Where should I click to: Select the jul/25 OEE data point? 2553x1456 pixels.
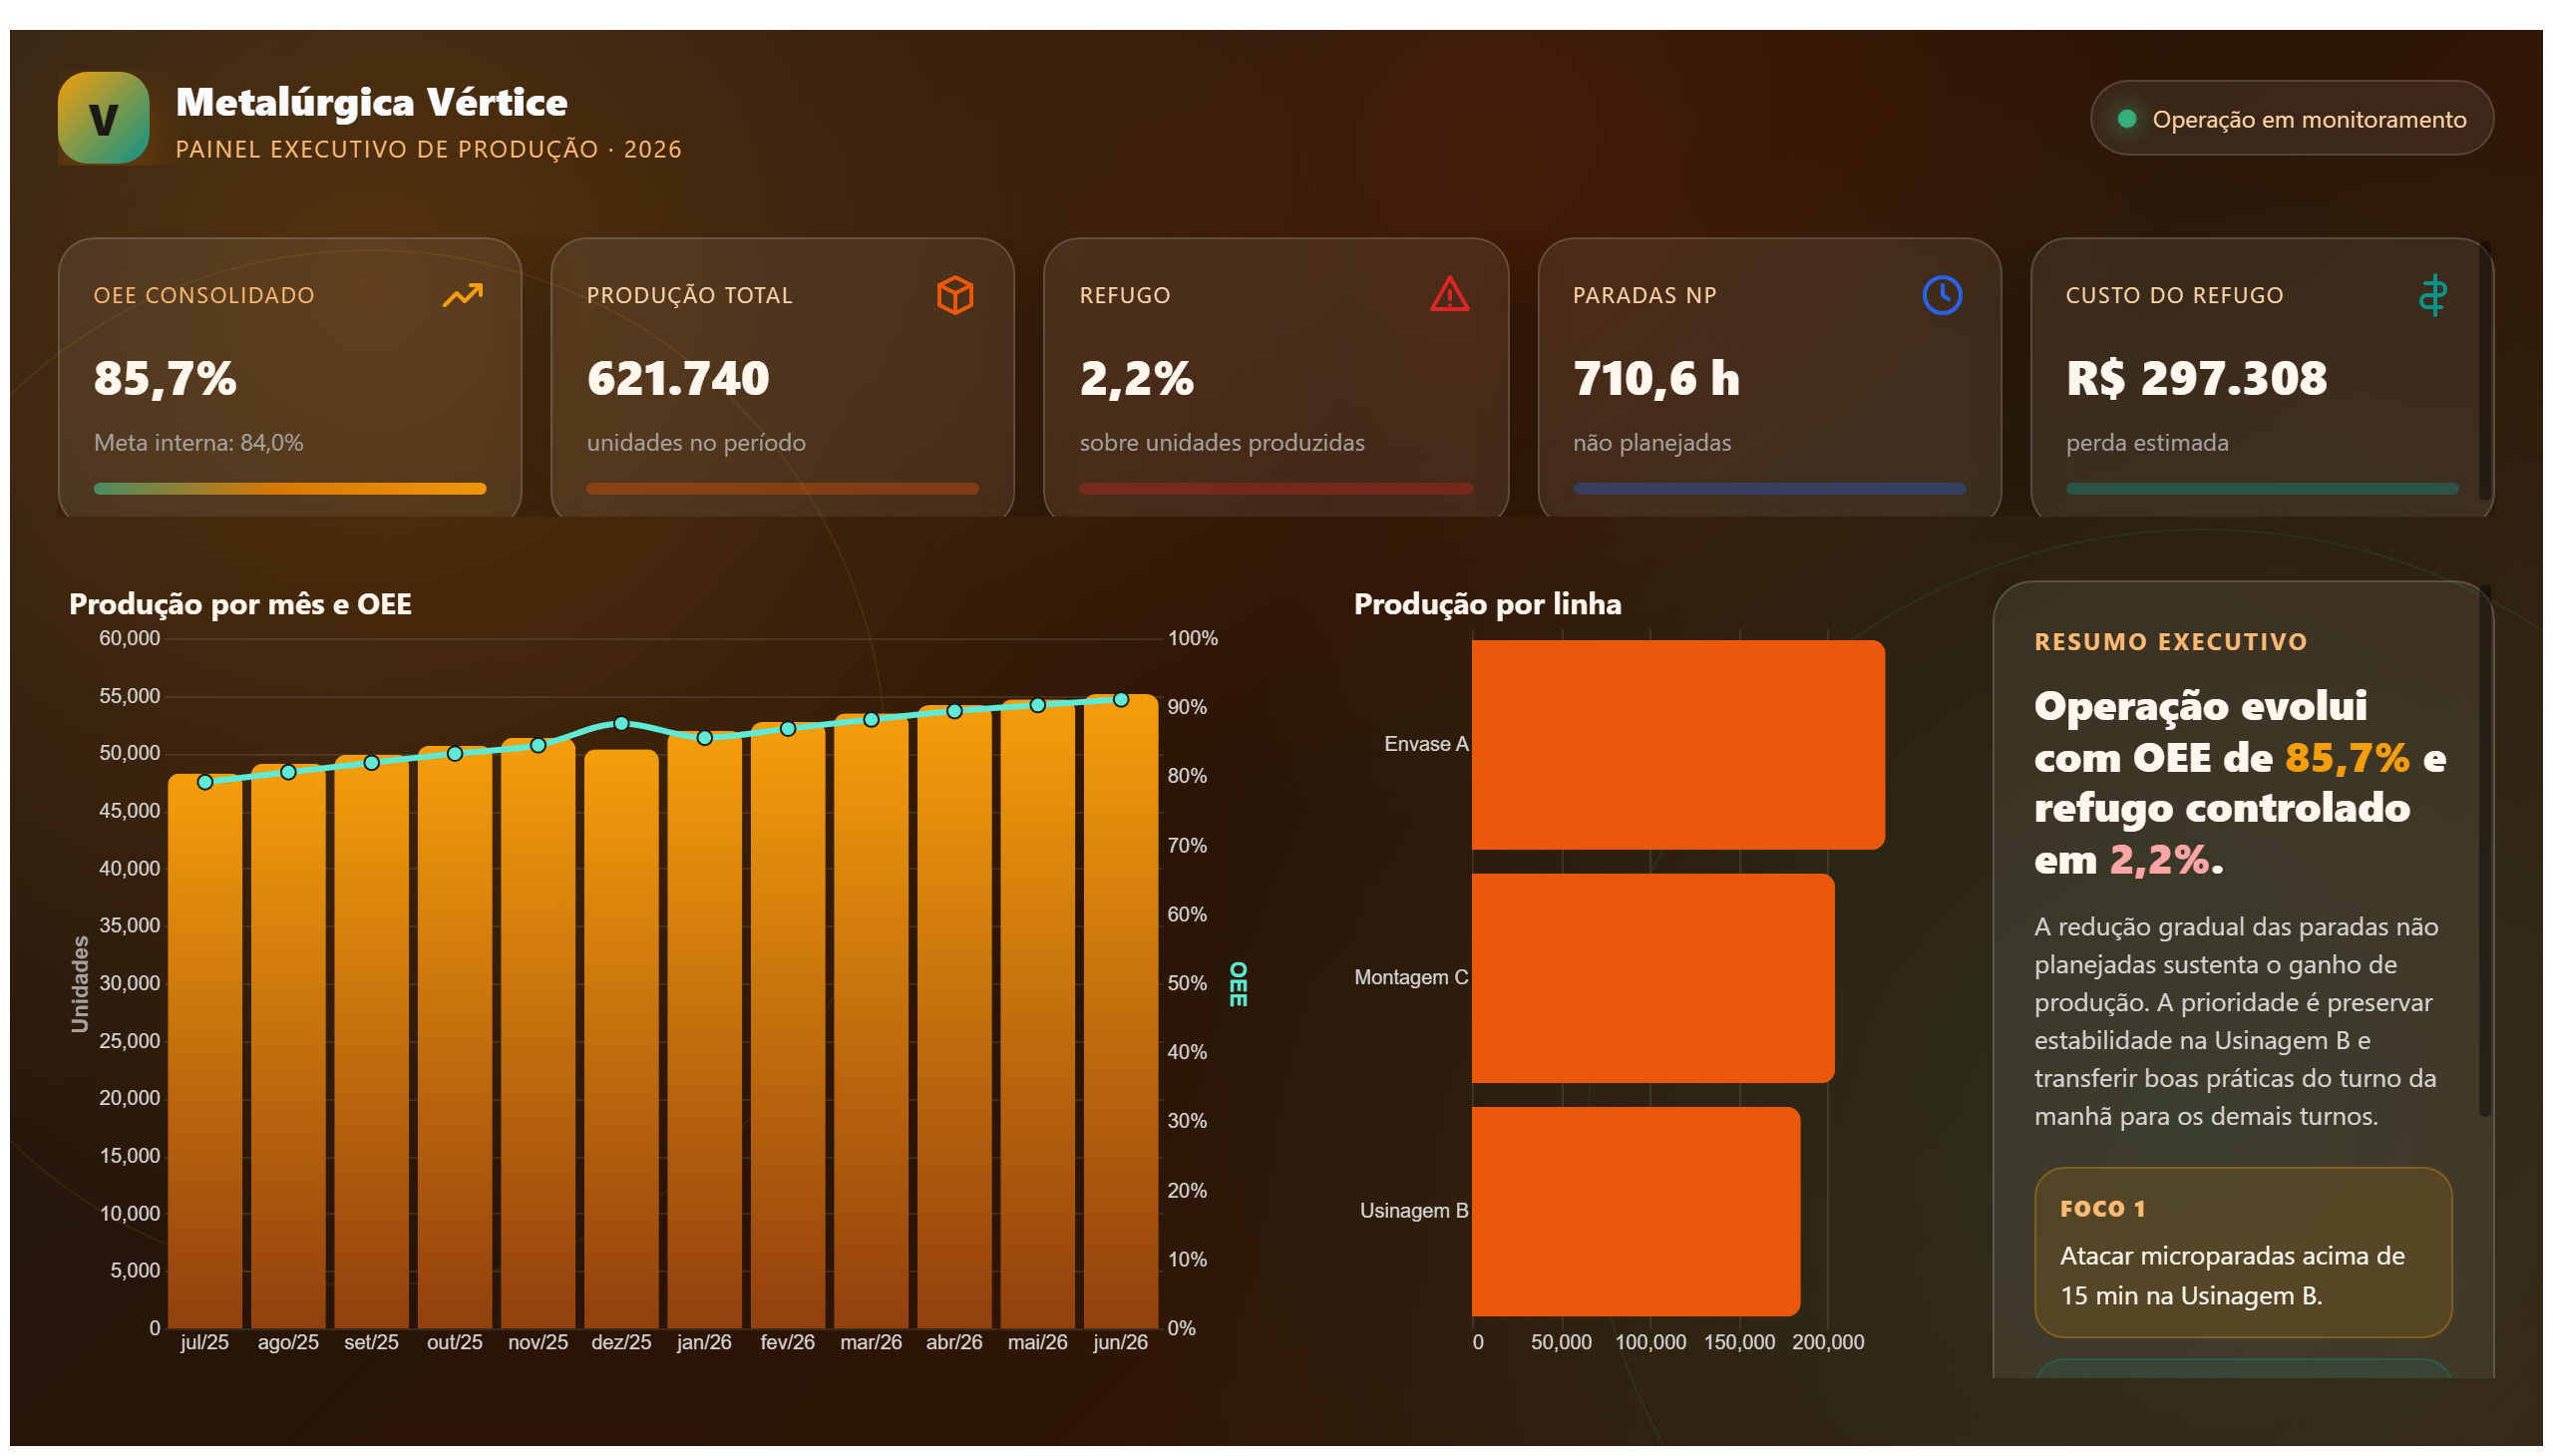tap(205, 782)
